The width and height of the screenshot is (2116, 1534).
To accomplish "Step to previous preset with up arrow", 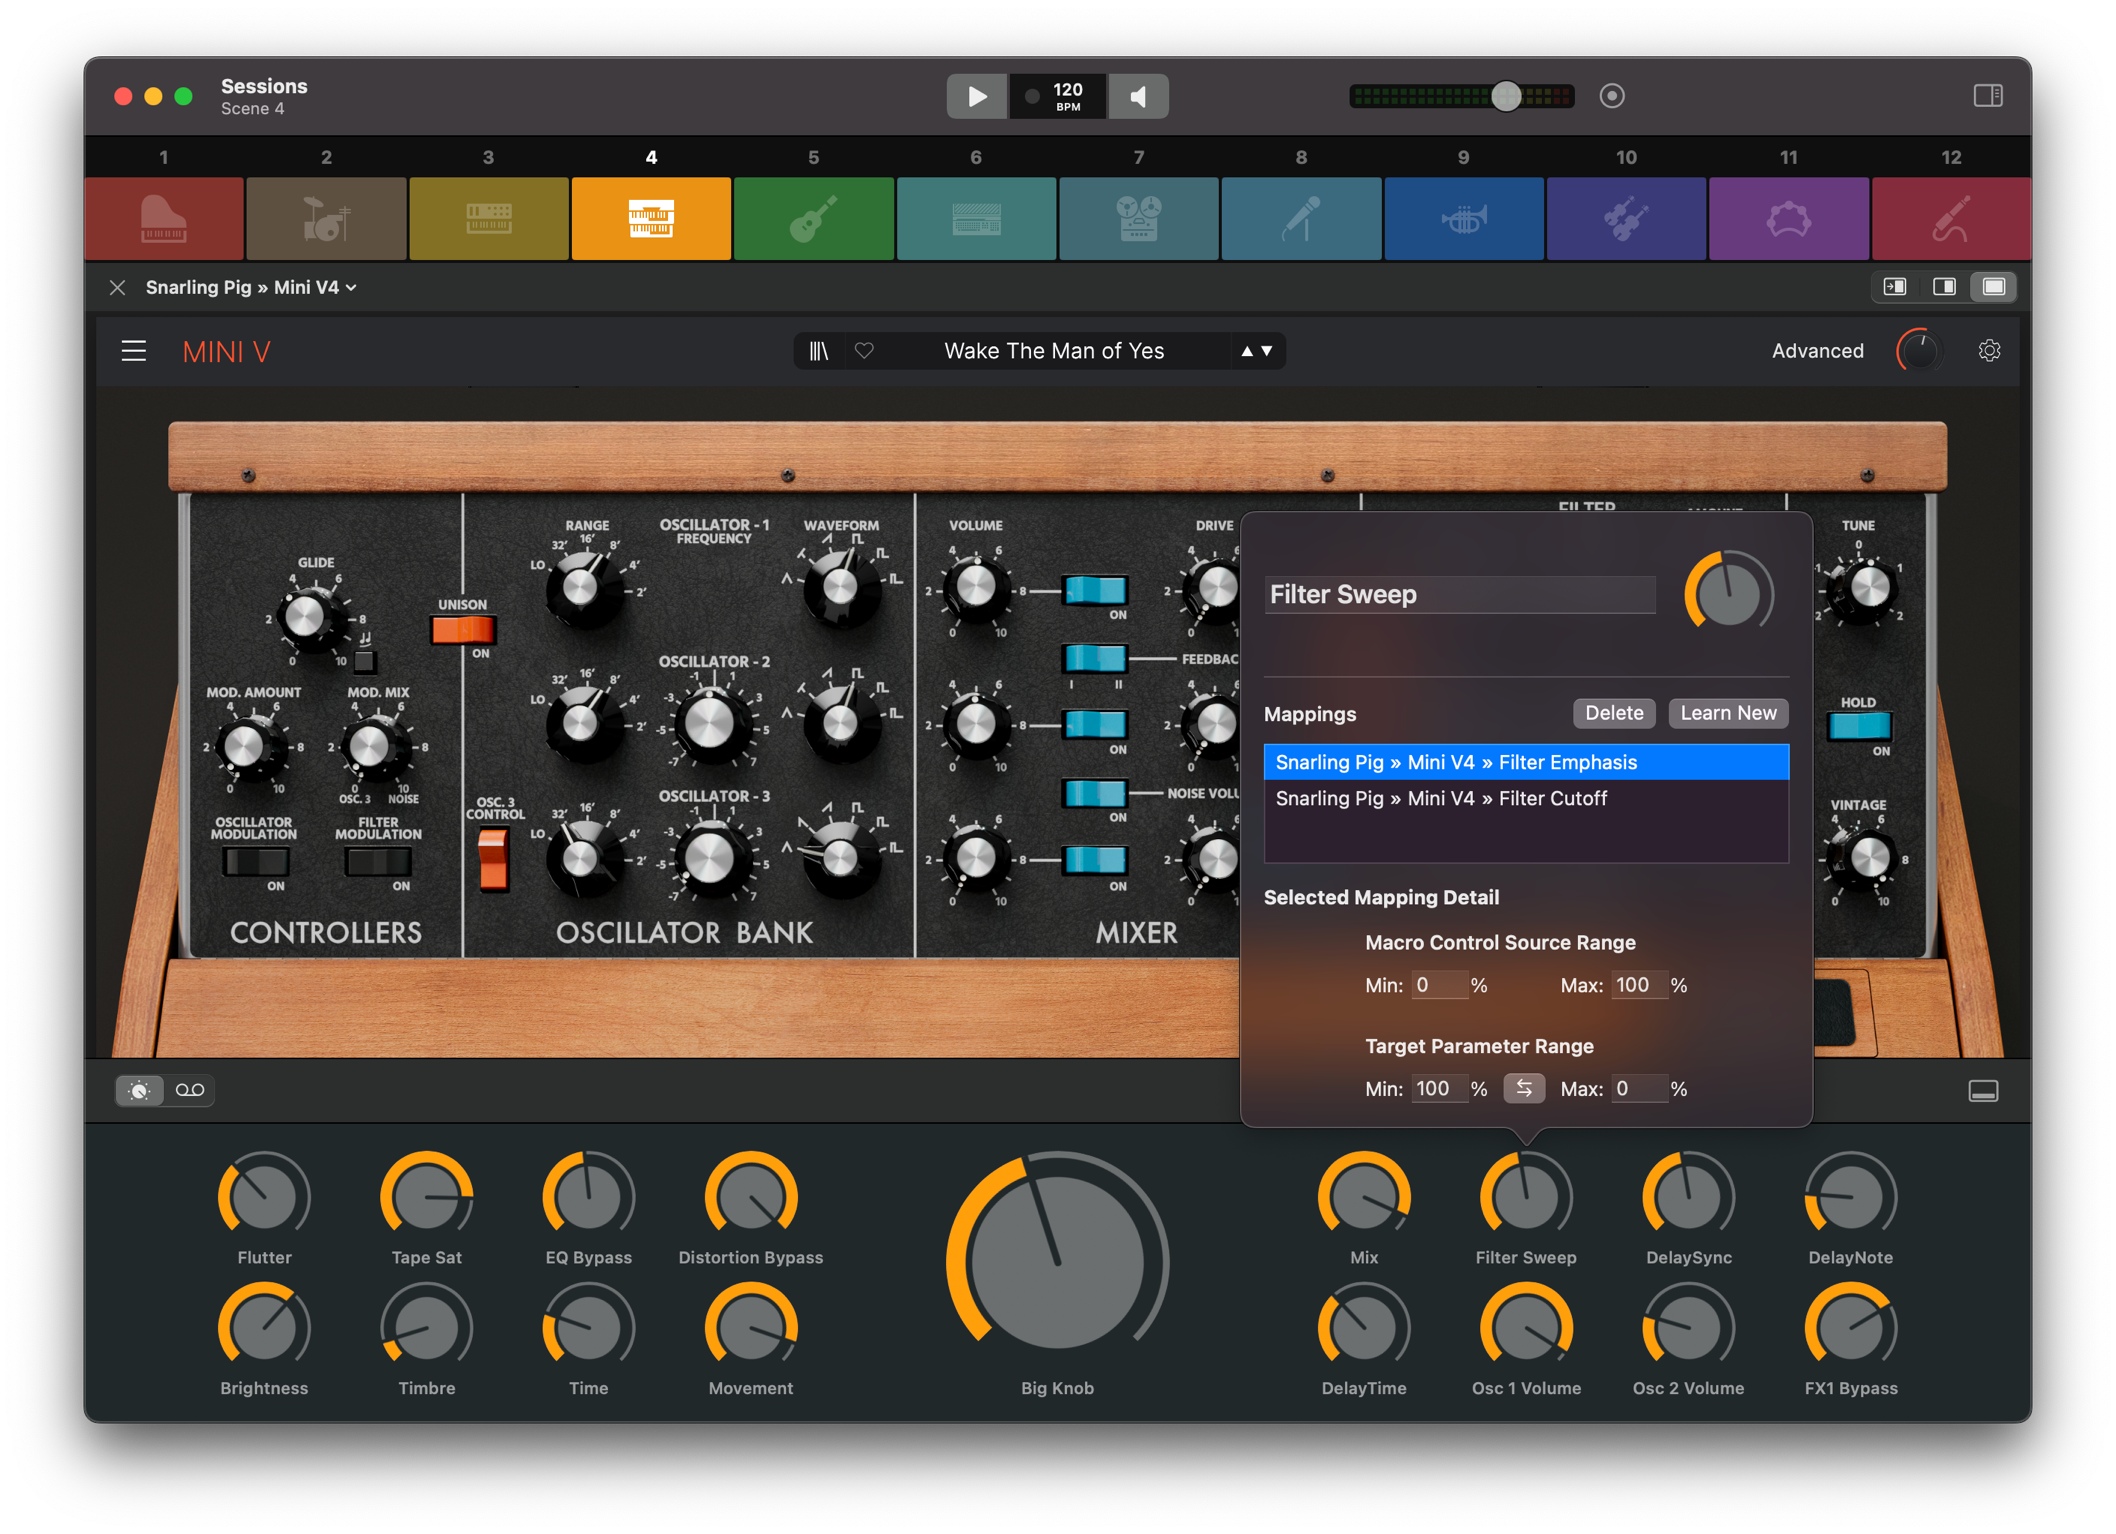I will pos(1246,351).
